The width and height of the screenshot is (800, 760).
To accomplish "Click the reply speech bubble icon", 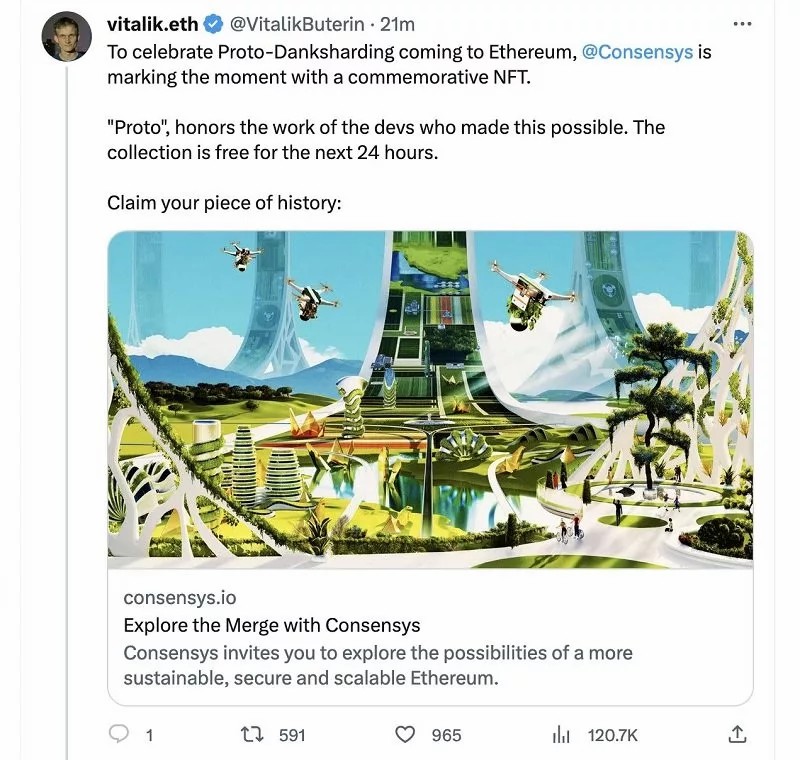I will click(x=119, y=734).
